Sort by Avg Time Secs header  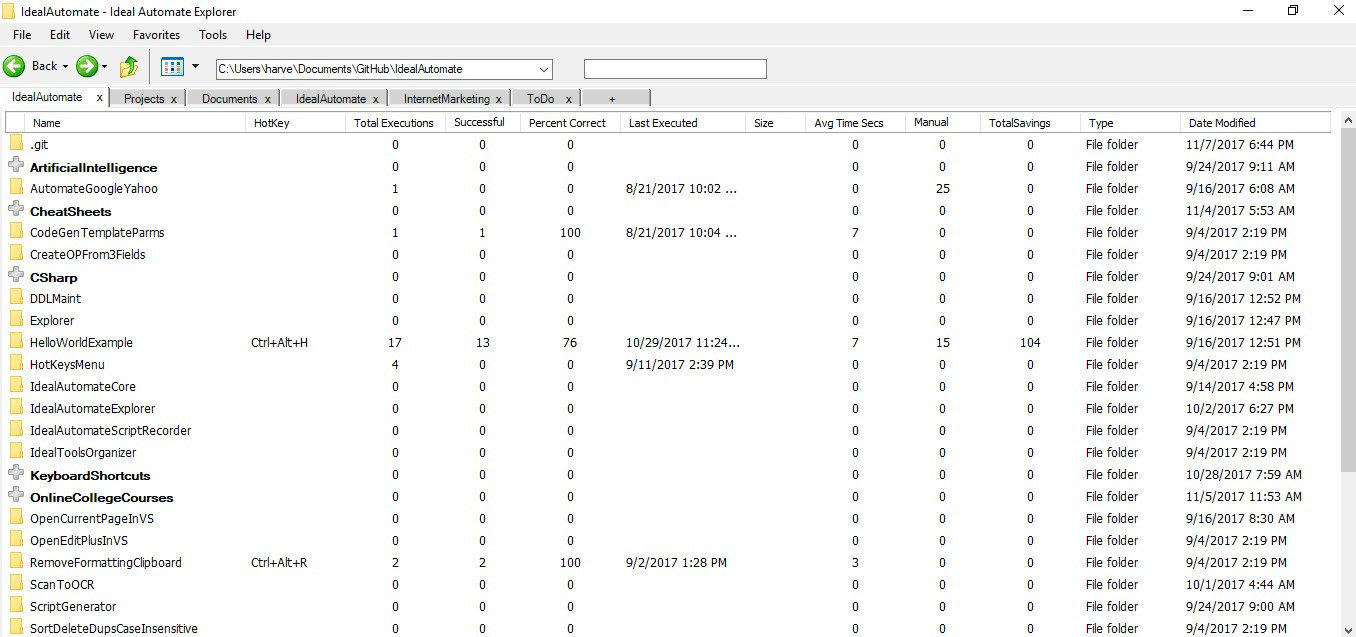pos(855,123)
